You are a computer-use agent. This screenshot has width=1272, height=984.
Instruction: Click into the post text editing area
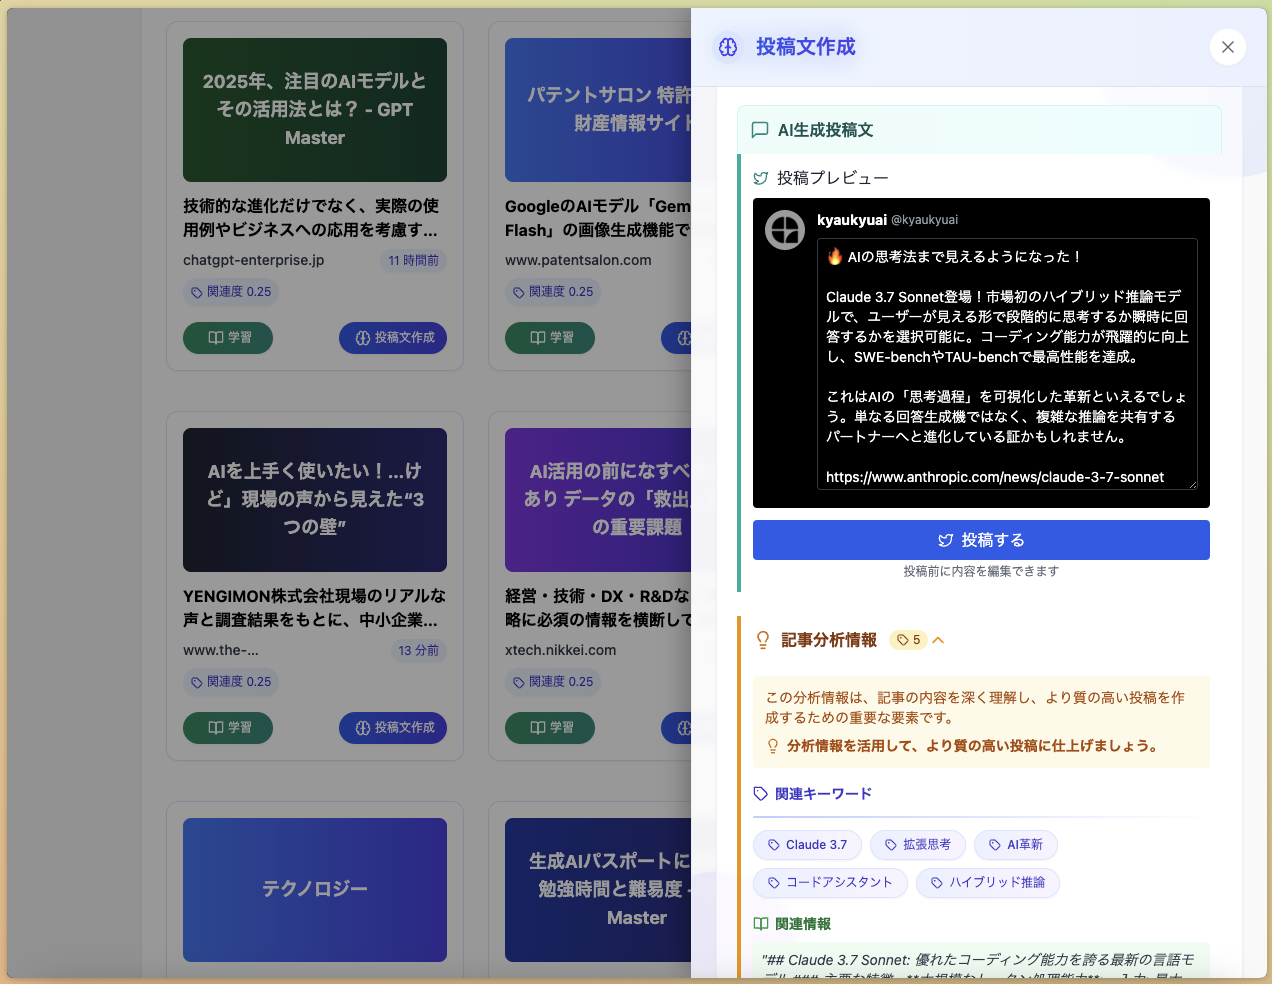click(x=1006, y=364)
